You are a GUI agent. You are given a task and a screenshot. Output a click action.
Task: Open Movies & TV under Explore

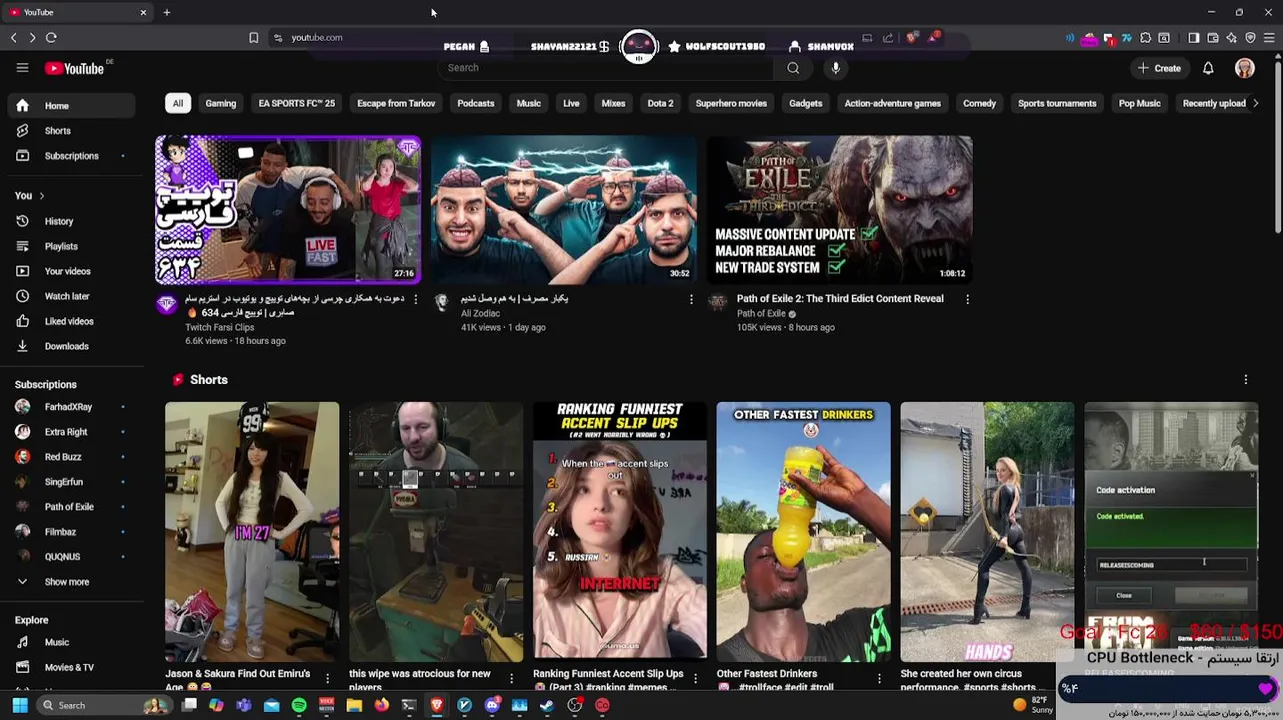(71, 667)
